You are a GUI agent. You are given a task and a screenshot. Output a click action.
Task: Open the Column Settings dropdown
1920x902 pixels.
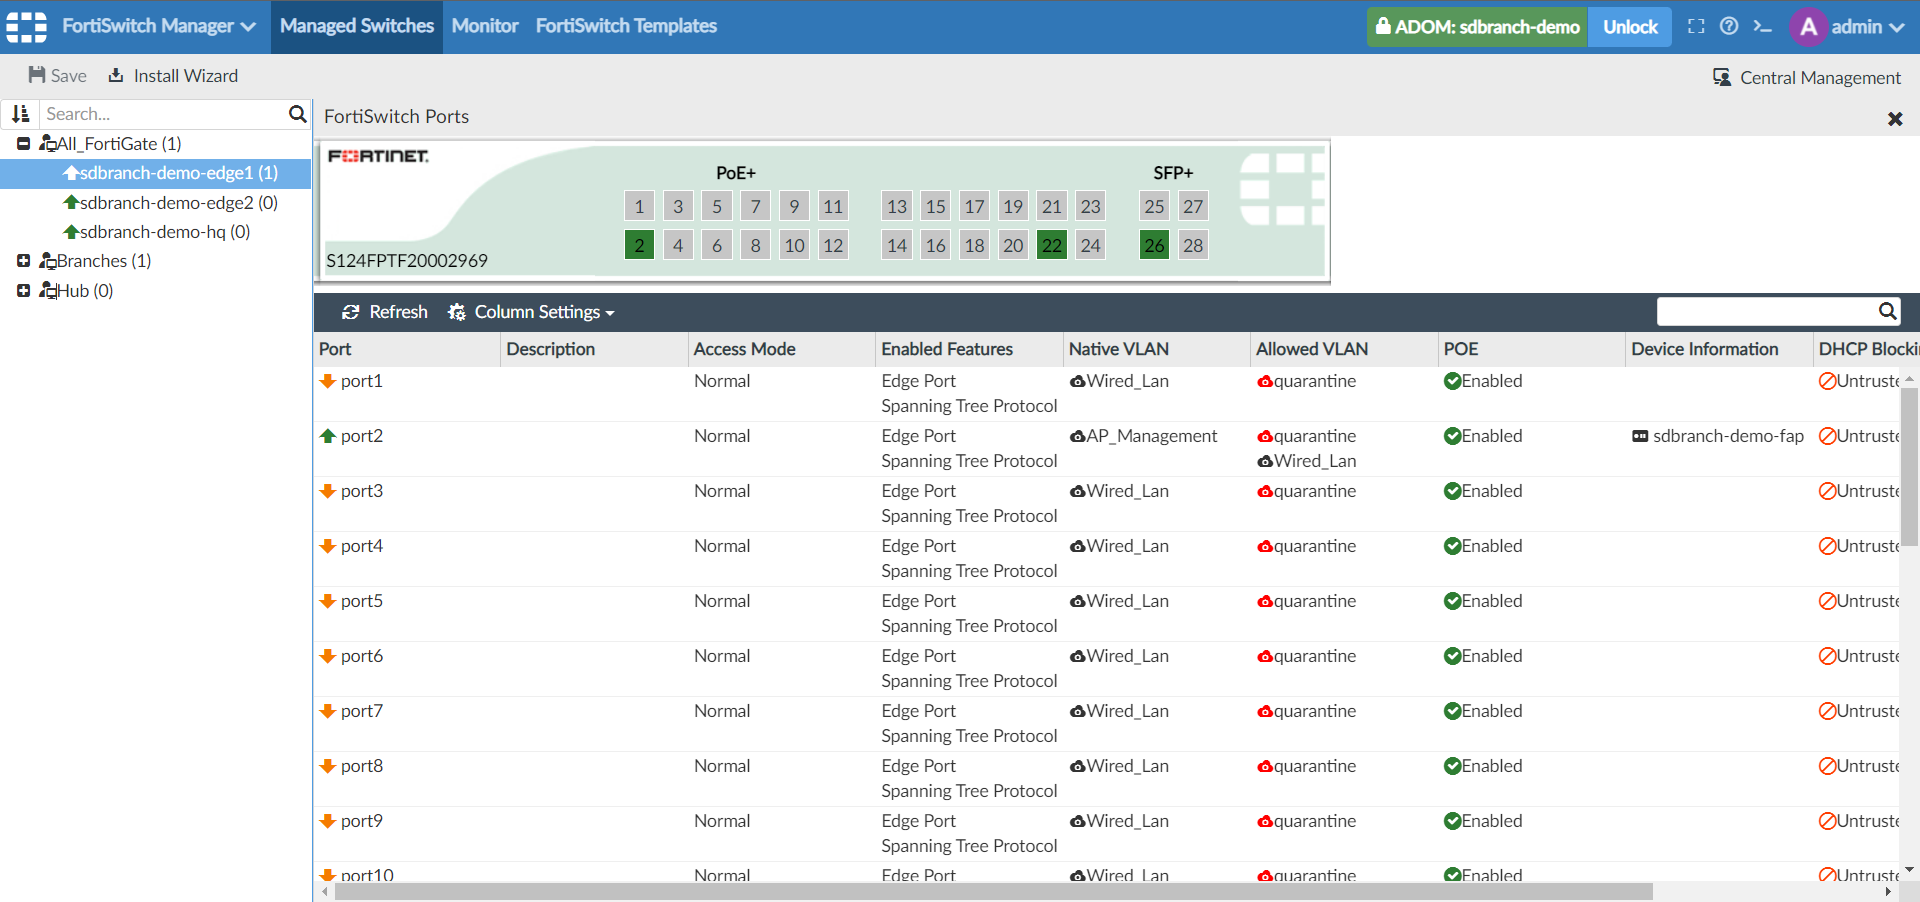531,312
